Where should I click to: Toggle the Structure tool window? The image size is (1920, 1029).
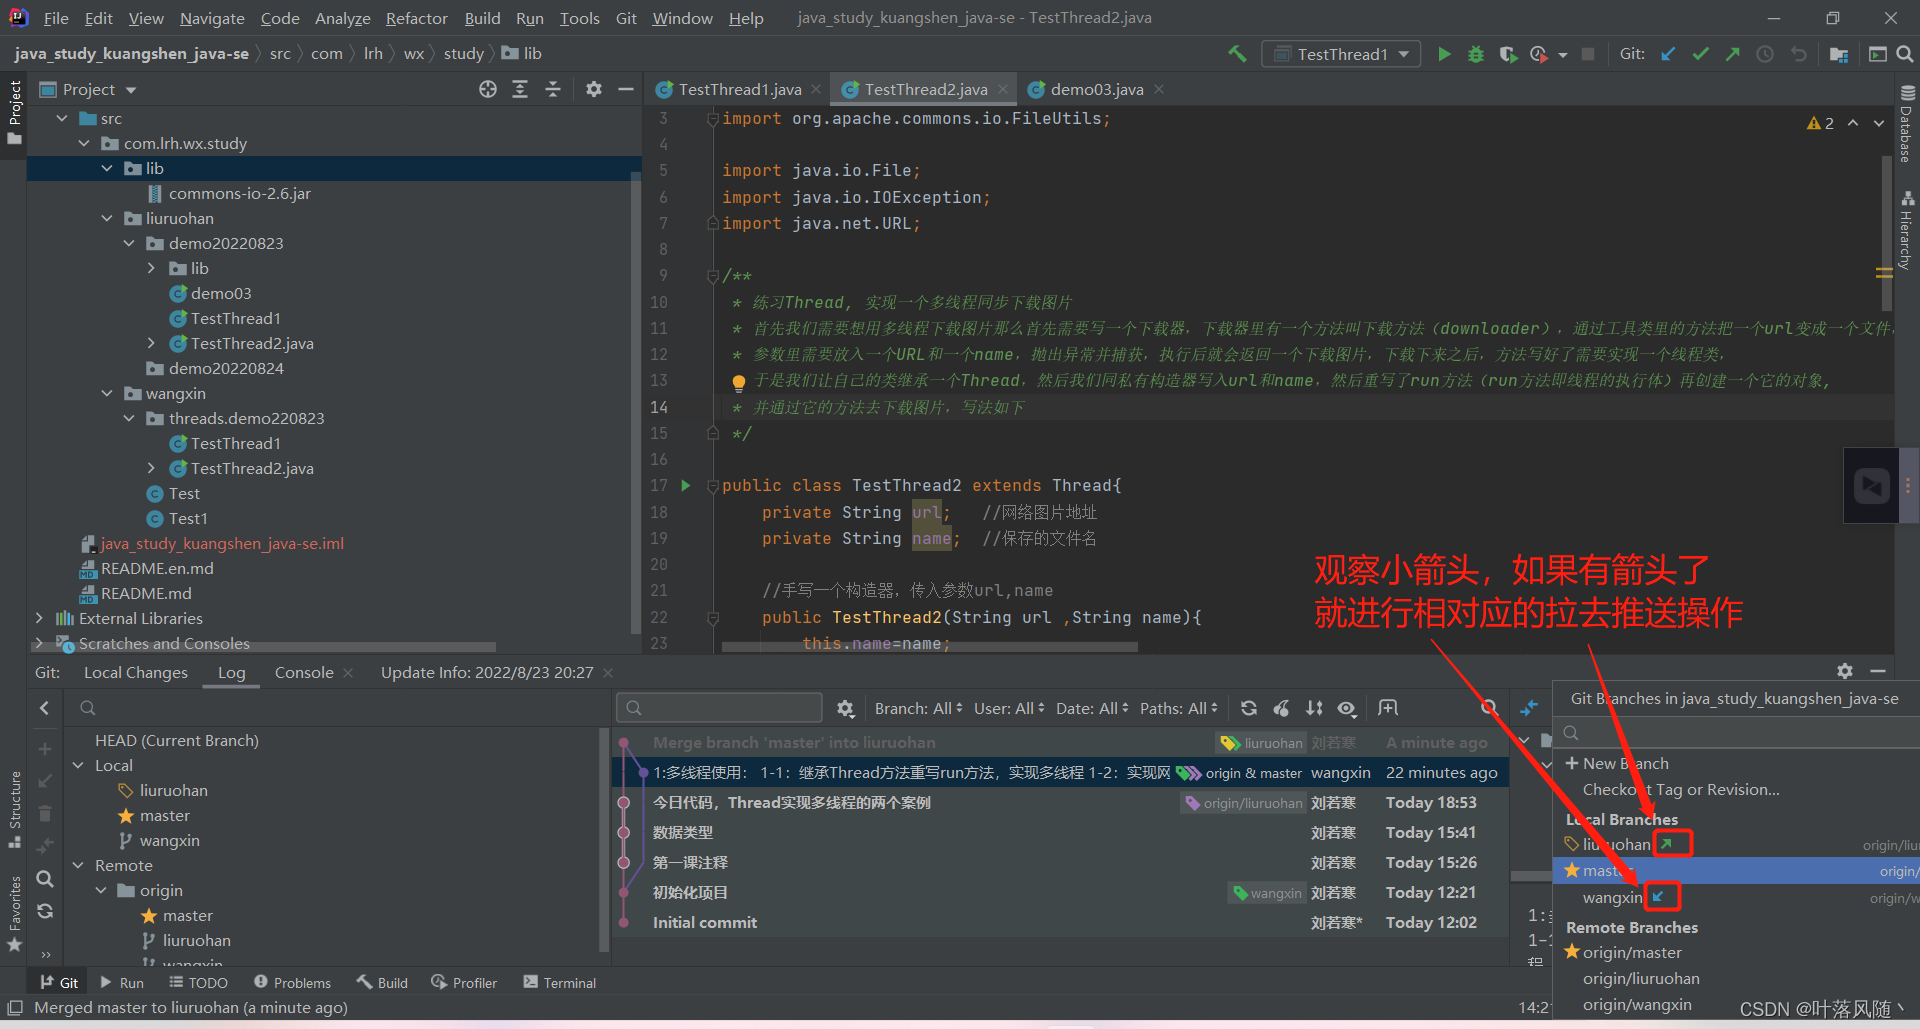14,808
